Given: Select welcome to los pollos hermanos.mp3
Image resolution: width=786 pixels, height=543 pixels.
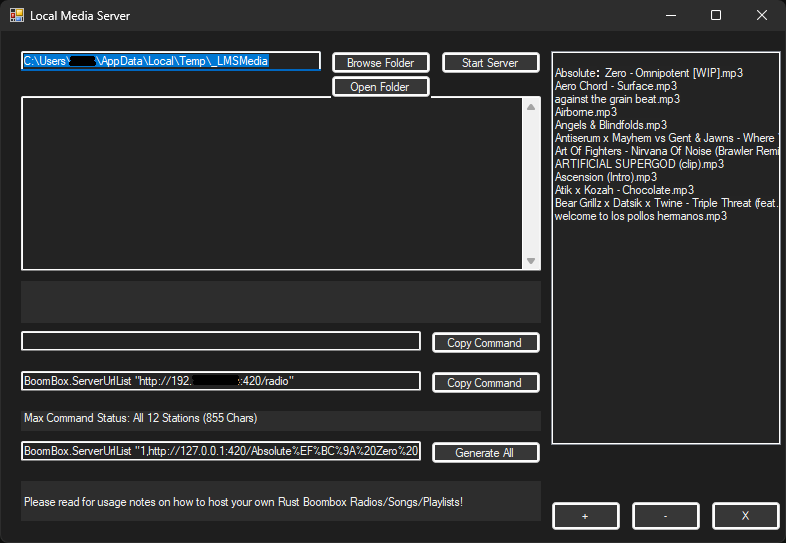Looking at the screenshot, I should click(641, 217).
